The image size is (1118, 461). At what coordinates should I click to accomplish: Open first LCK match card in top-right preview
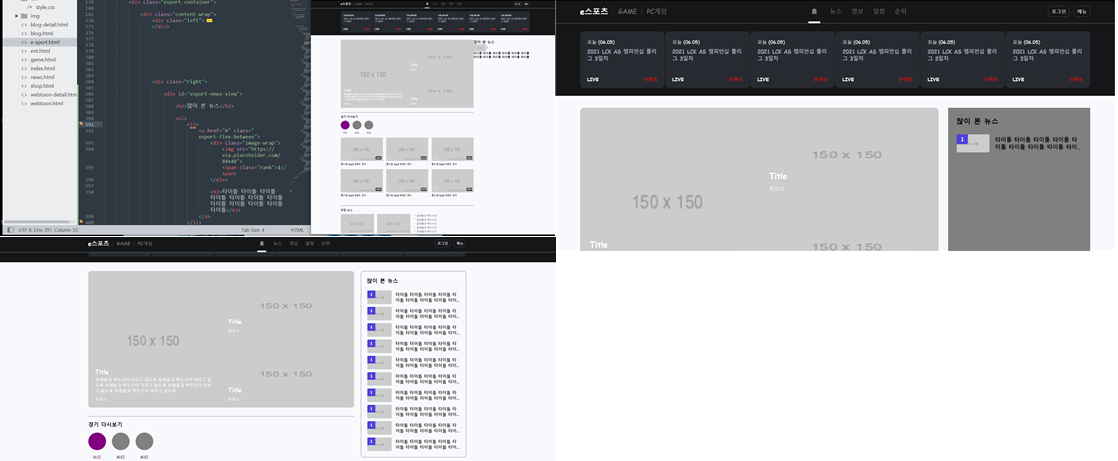(621, 59)
